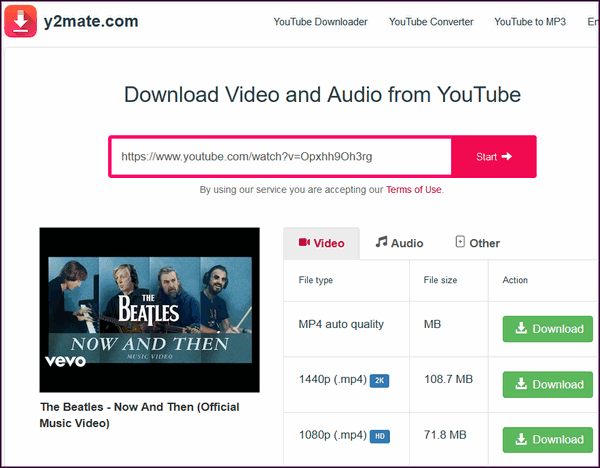Click the 'MB' size in the auto quality row
The width and height of the screenshot is (600, 468).
point(432,324)
